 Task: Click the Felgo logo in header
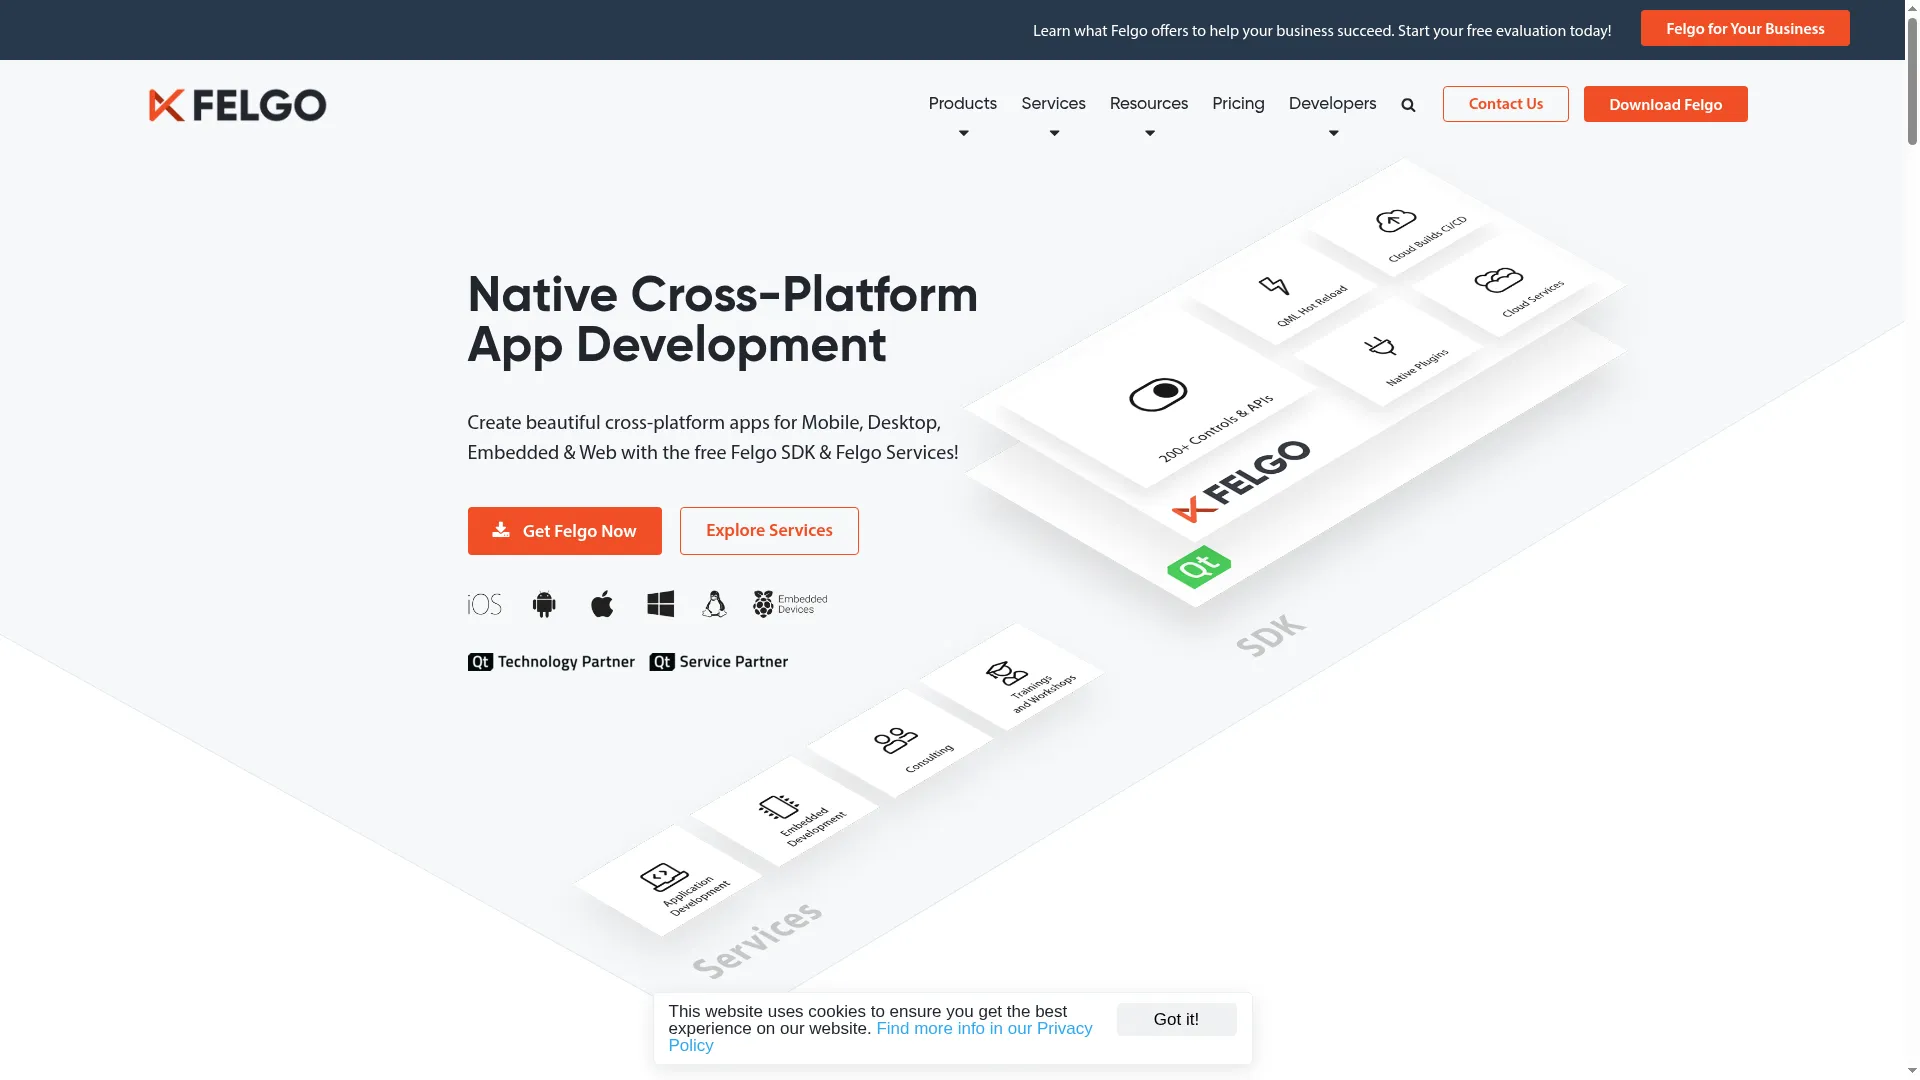click(237, 105)
